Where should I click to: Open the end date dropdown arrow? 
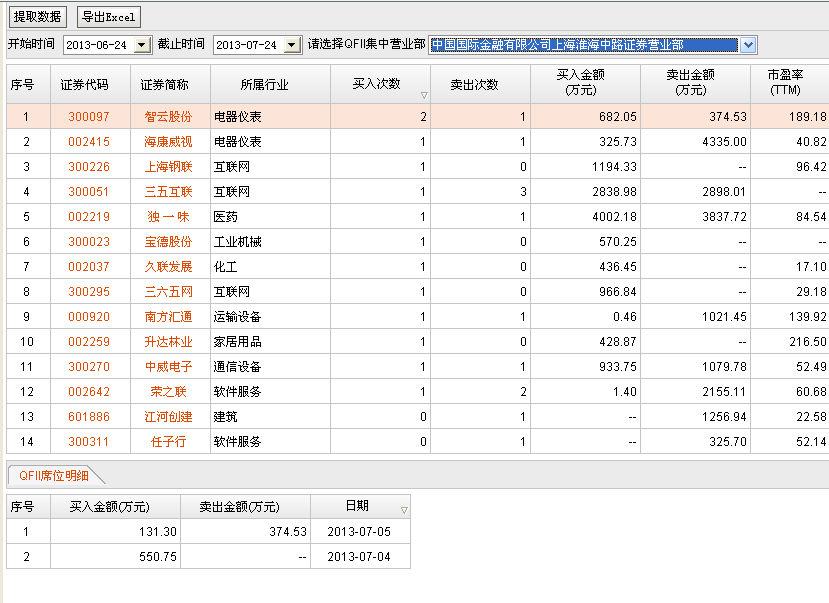click(x=291, y=45)
